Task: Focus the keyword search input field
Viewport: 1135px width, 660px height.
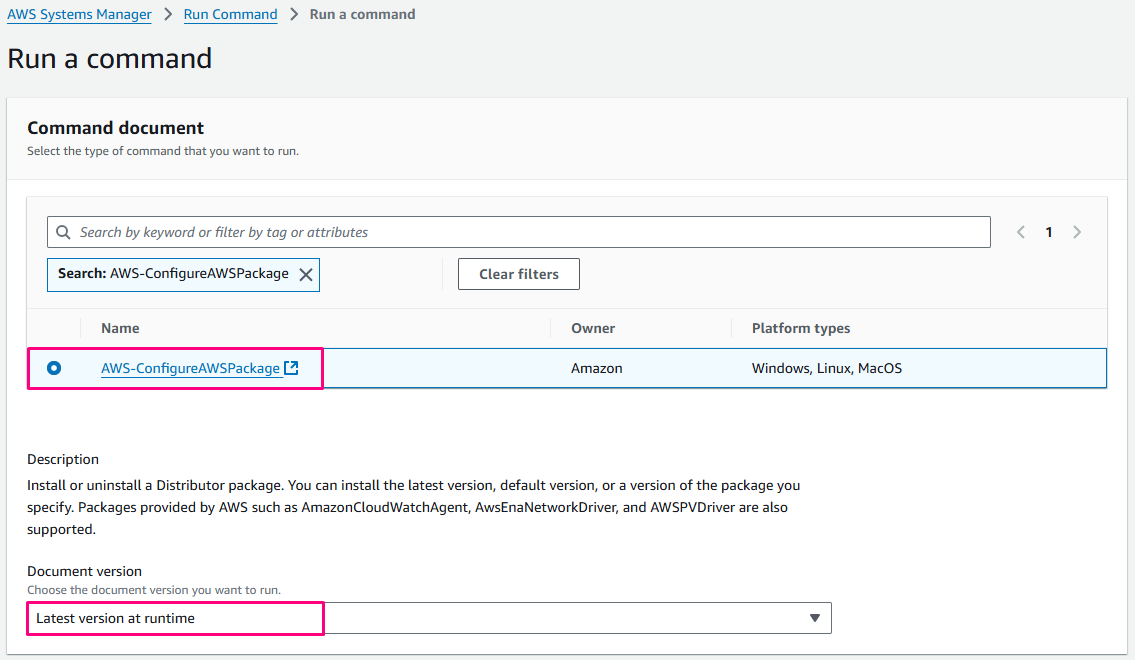Action: [530, 232]
